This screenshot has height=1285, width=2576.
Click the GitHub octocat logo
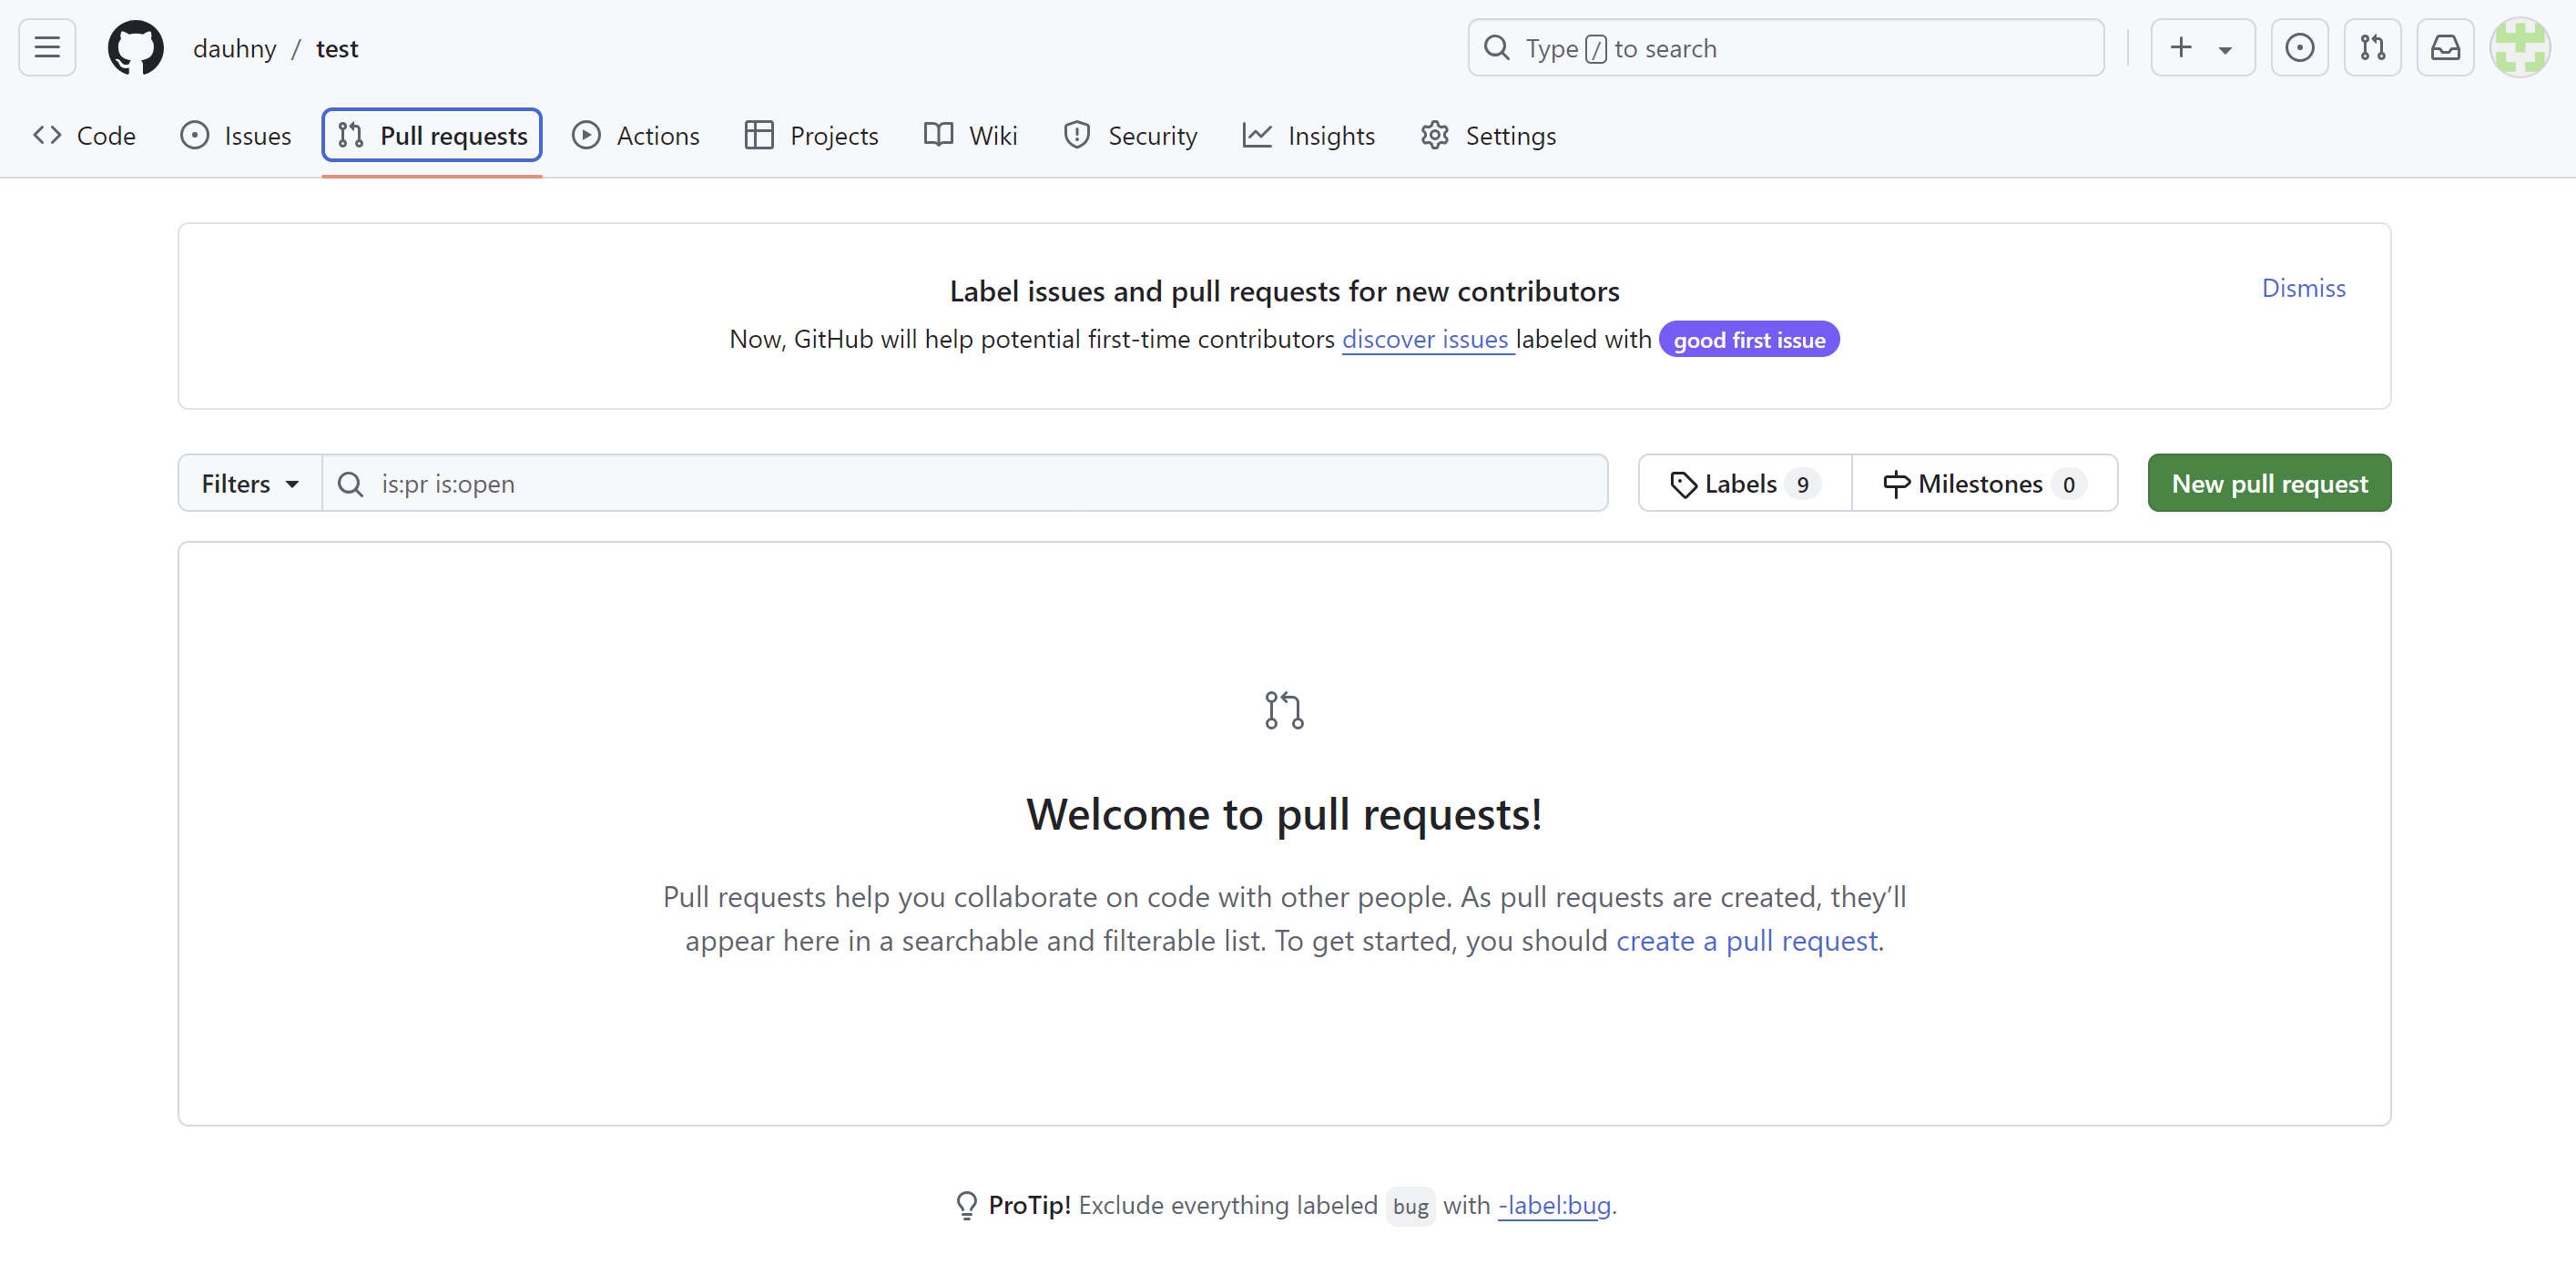pyautogui.click(x=135, y=47)
